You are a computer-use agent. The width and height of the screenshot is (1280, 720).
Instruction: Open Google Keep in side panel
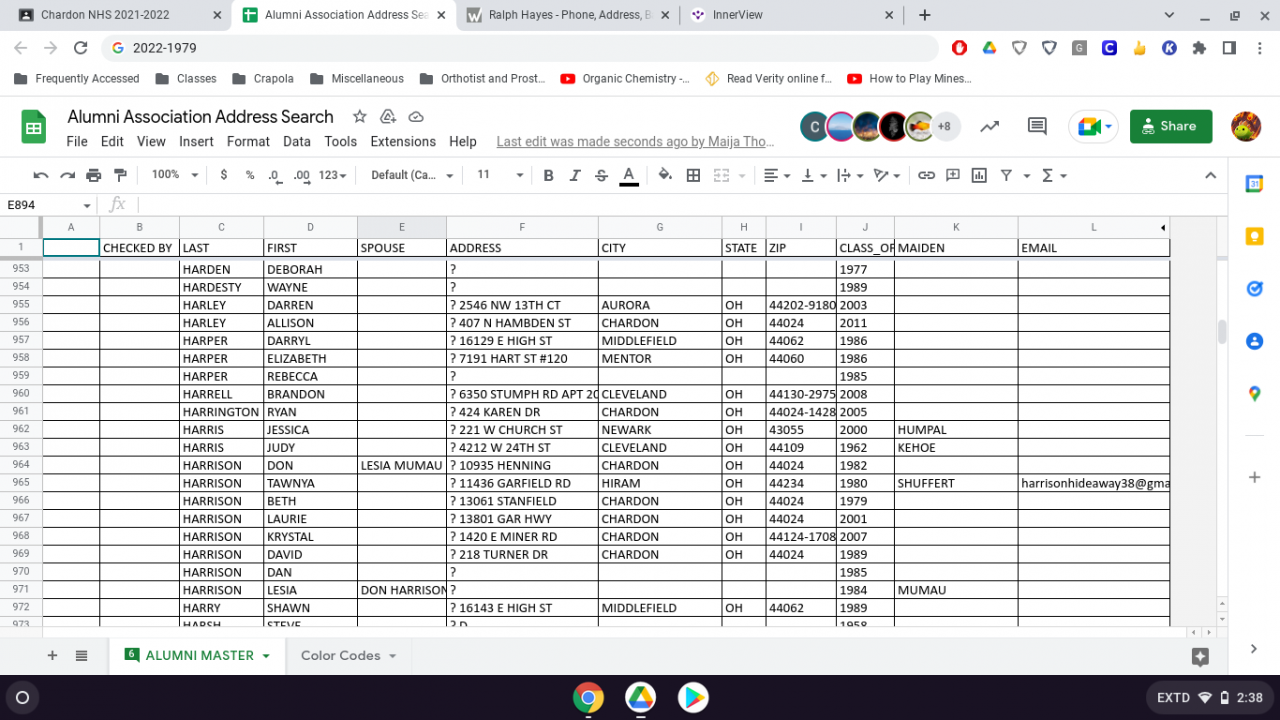point(1254,236)
